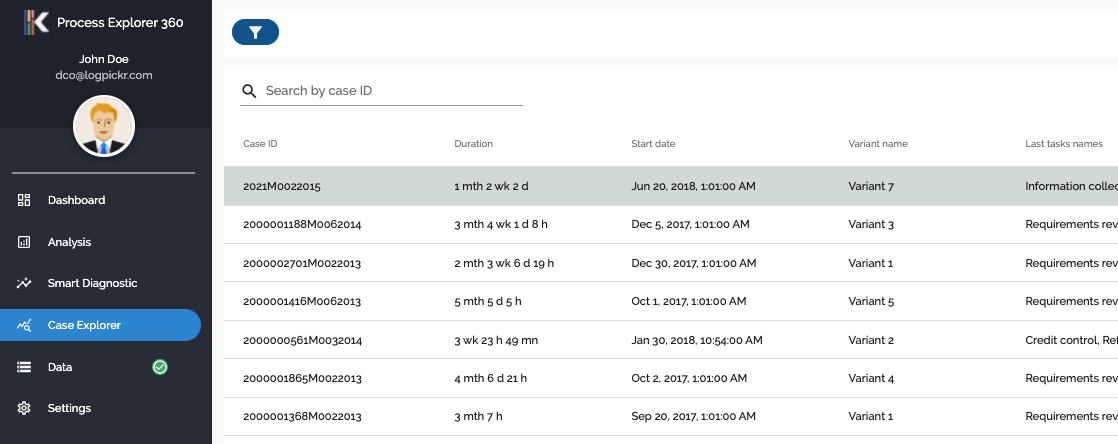Image resolution: width=1118 pixels, height=444 pixels.
Task: Click the Settings gear icon
Action: [24, 408]
